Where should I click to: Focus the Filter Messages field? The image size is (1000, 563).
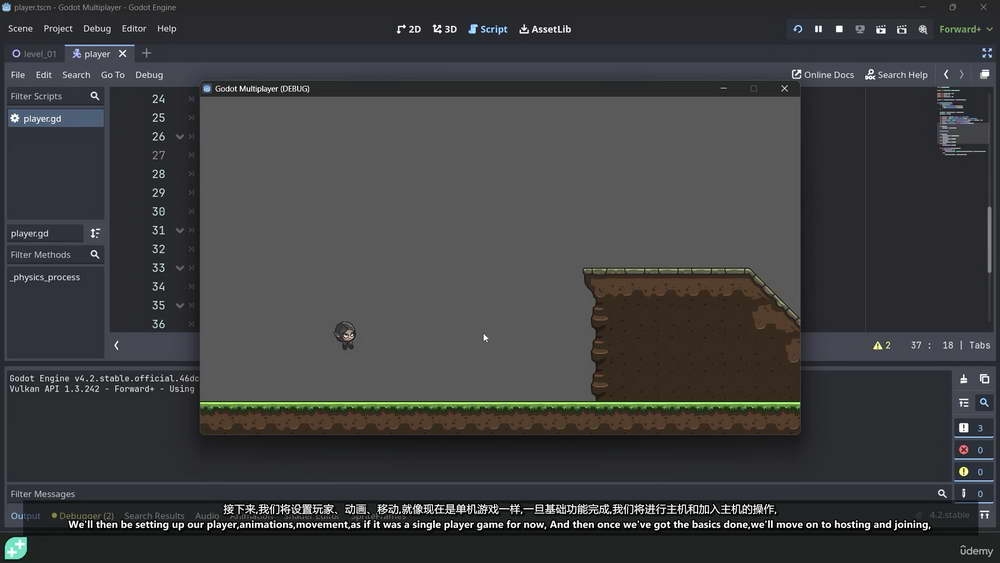point(478,494)
